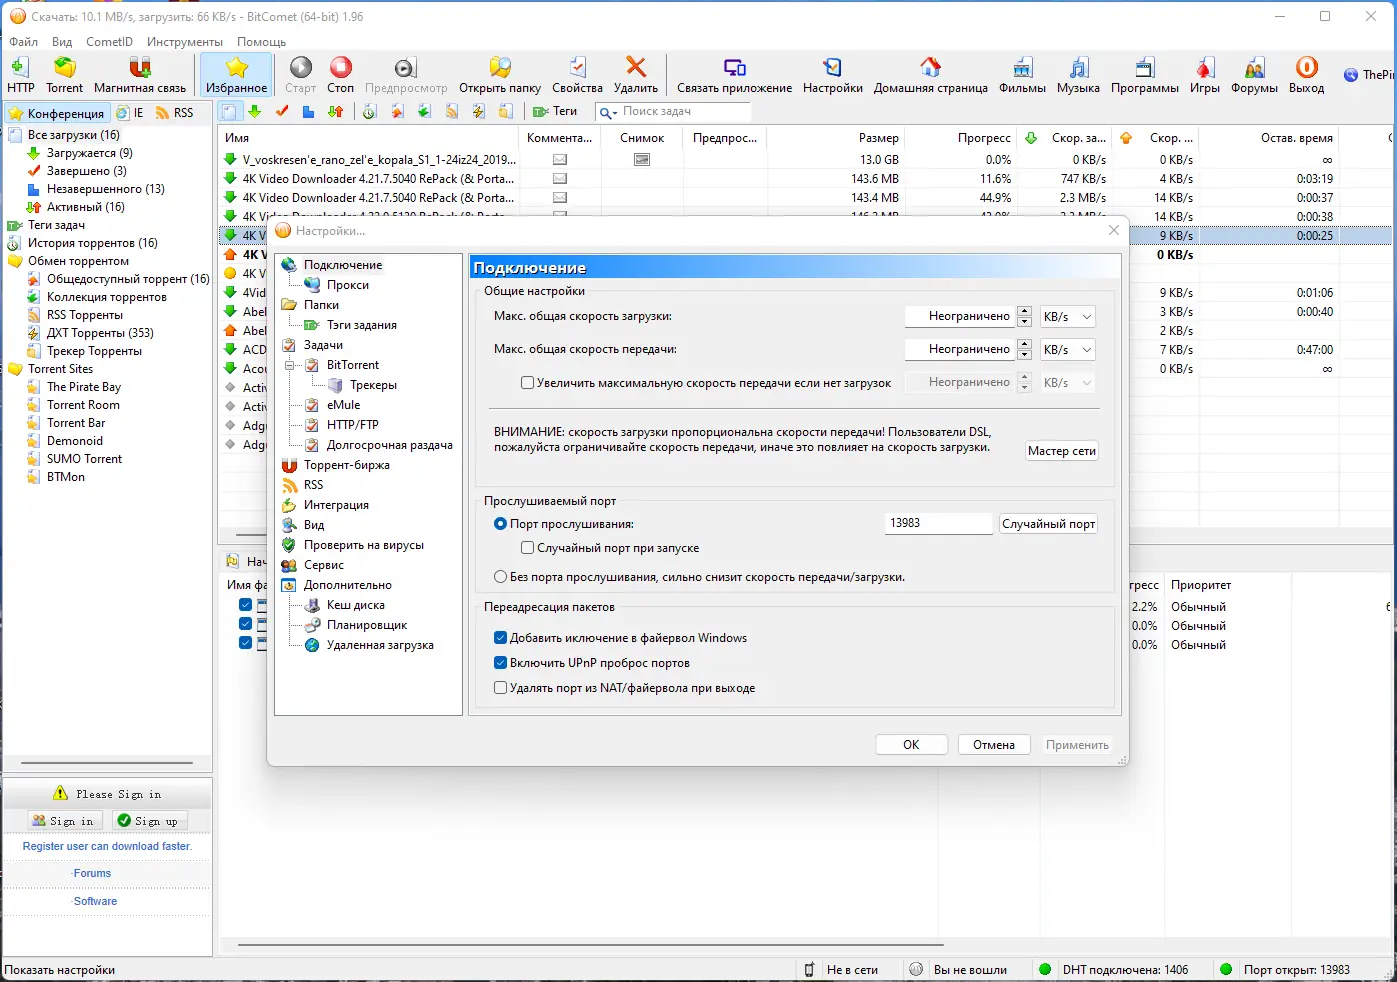This screenshot has height=982, width=1397.
Task: Click the Стоп toolbar button
Action: pyautogui.click(x=341, y=75)
